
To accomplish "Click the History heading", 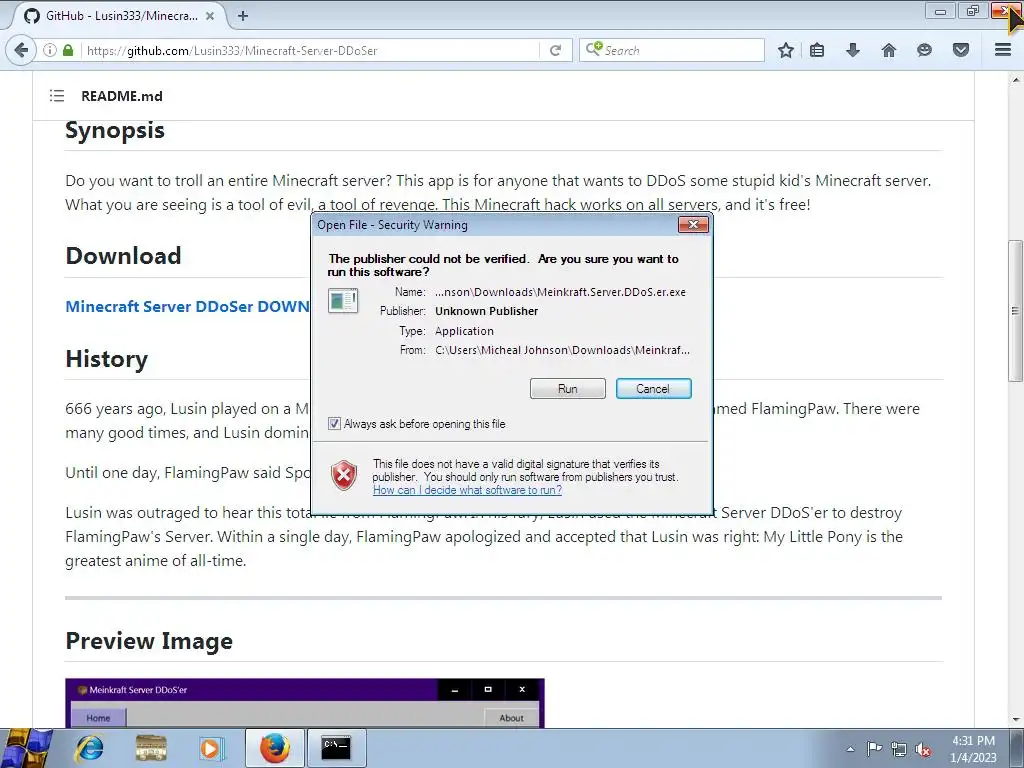I will tap(106, 359).
